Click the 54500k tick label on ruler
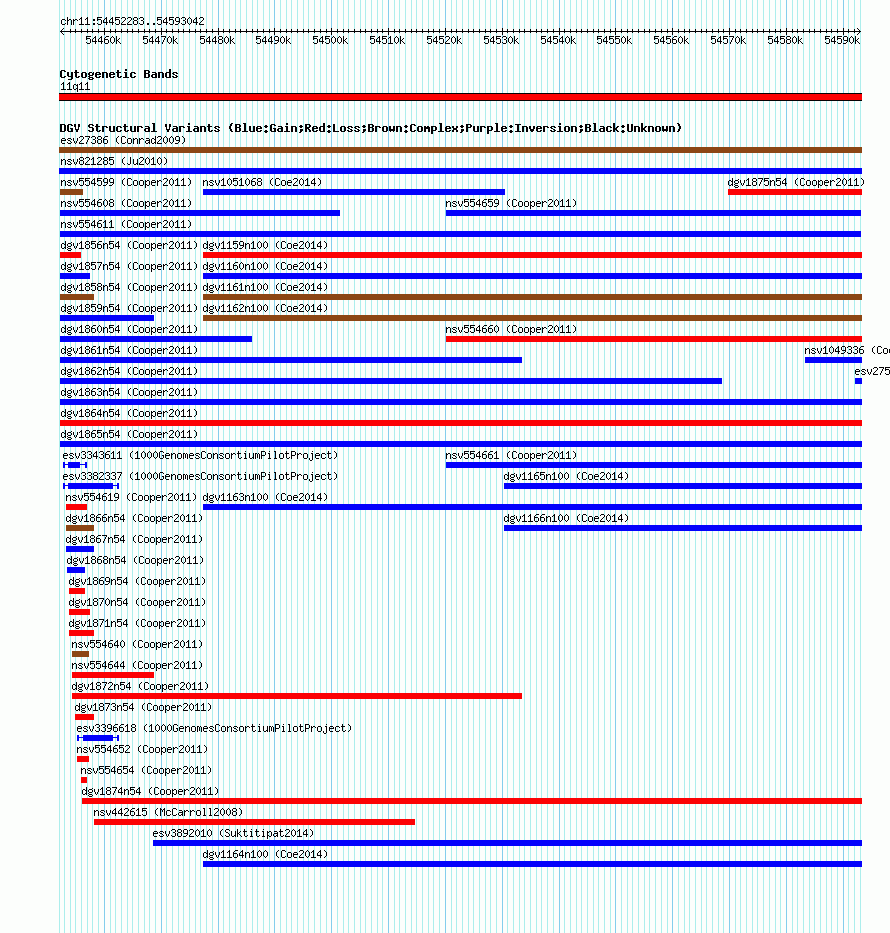 [x=330, y=40]
